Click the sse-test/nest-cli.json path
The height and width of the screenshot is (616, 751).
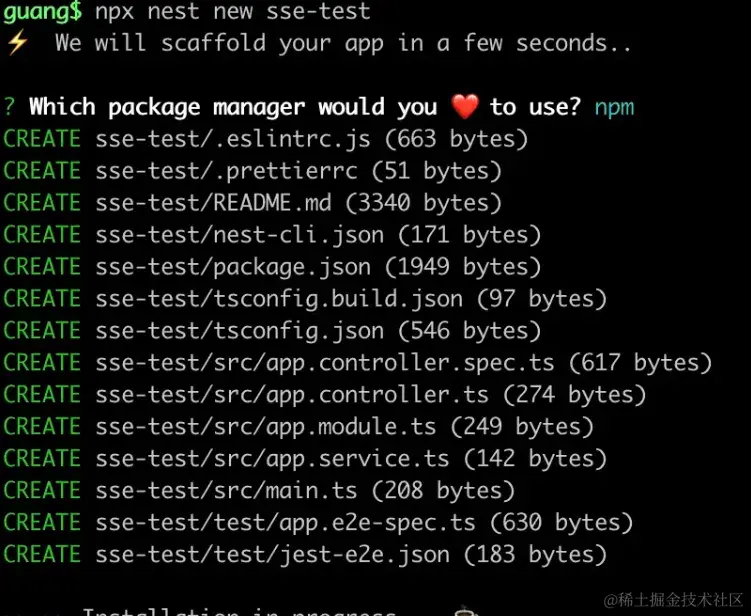click(x=239, y=235)
